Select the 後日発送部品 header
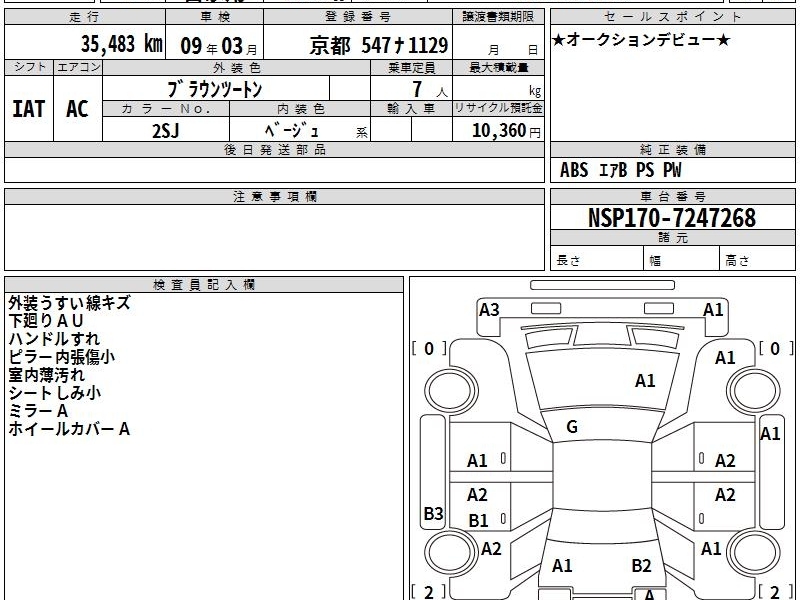This screenshot has height=600, width=800. (274, 149)
